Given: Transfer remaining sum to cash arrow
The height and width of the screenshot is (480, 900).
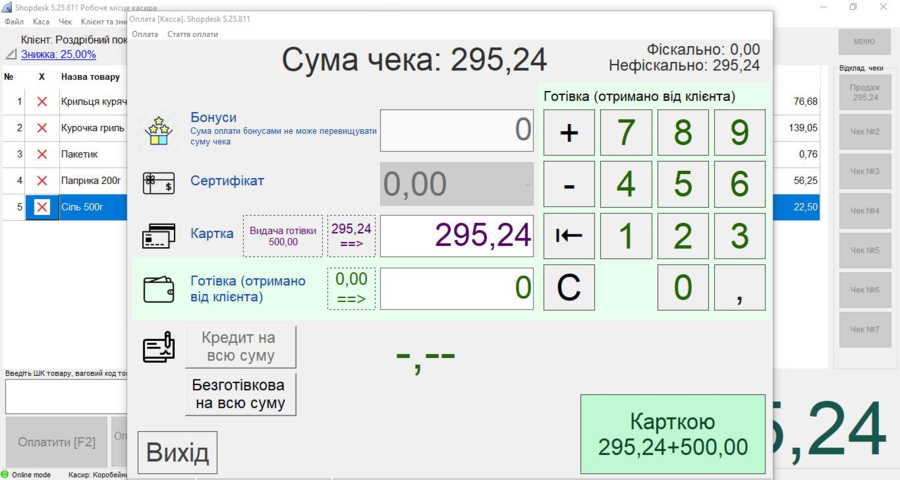Looking at the screenshot, I should click(351, 289).
